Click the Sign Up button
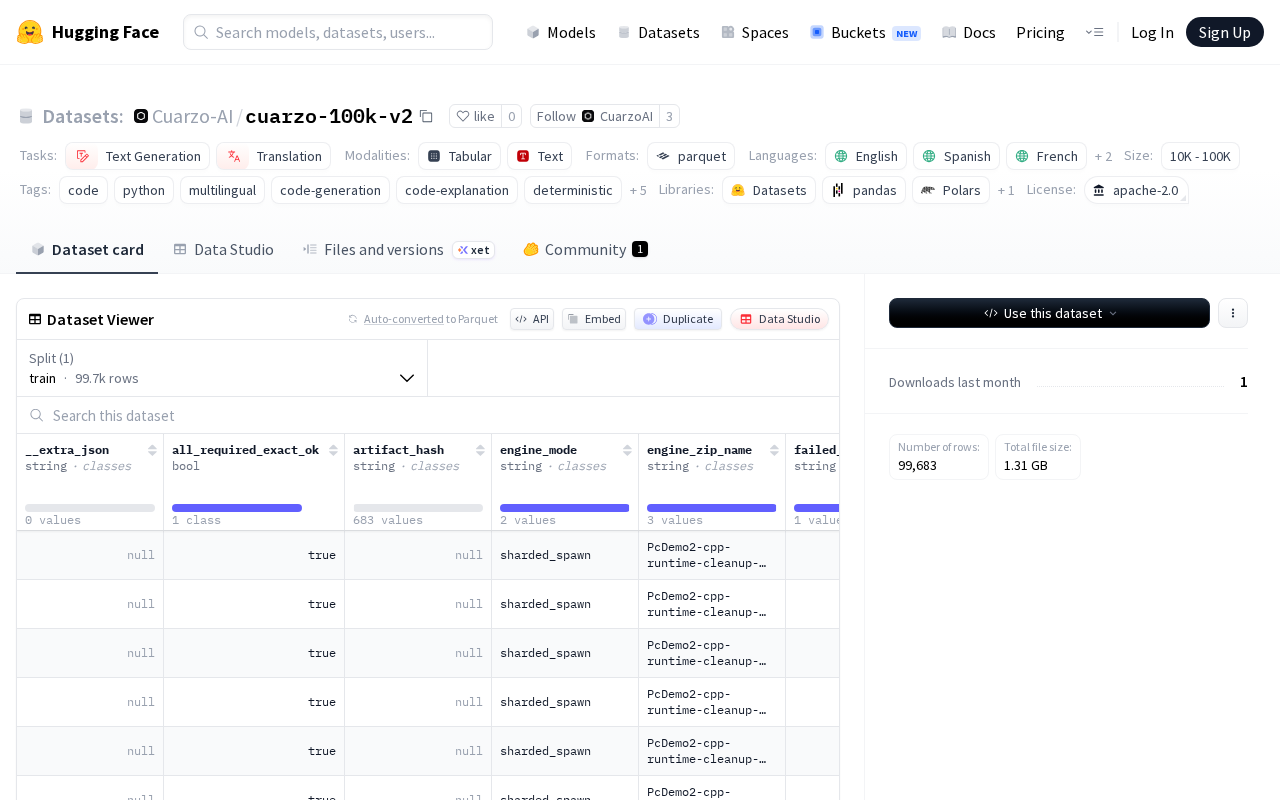 coord(1225,32)
